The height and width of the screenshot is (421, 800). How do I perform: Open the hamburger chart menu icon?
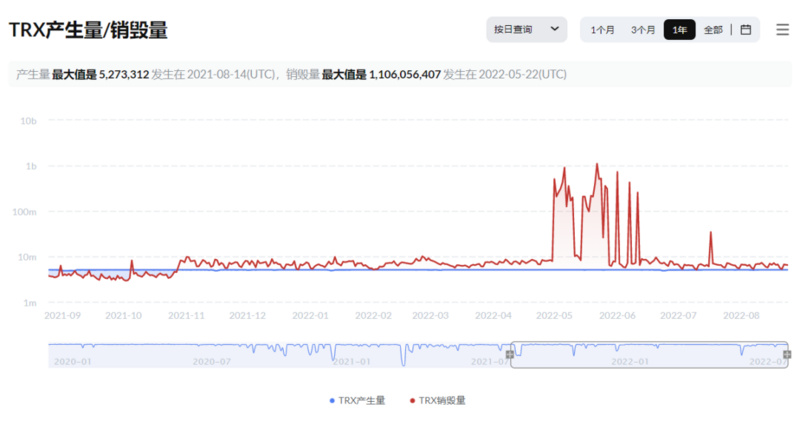pos(782,30)
